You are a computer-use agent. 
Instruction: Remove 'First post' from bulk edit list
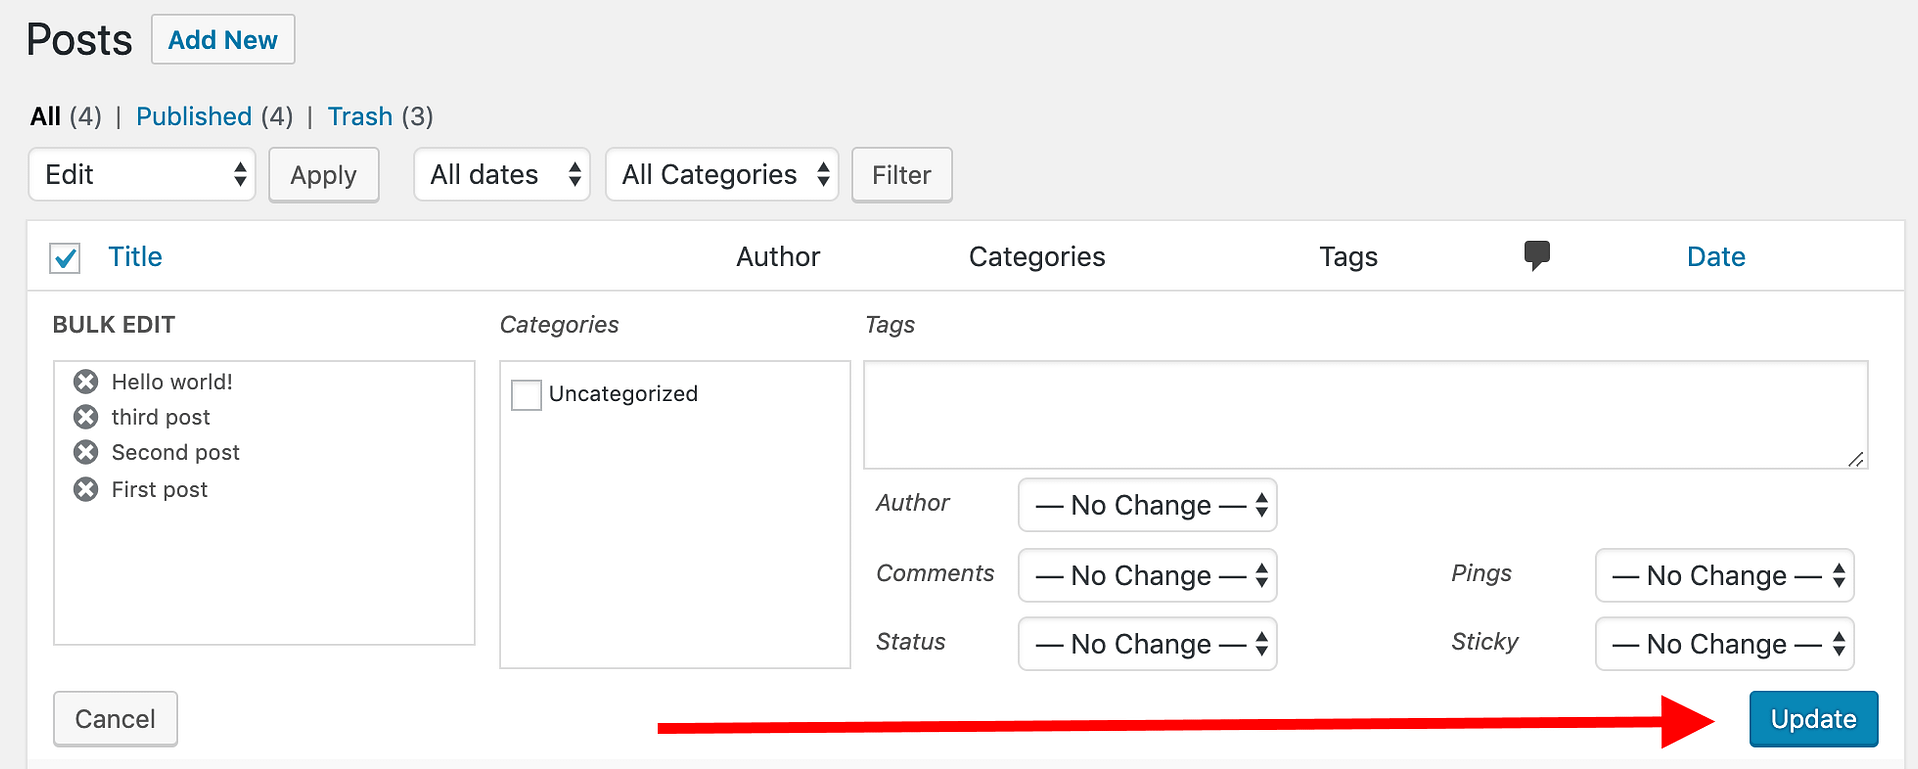(x=86, y=489)
